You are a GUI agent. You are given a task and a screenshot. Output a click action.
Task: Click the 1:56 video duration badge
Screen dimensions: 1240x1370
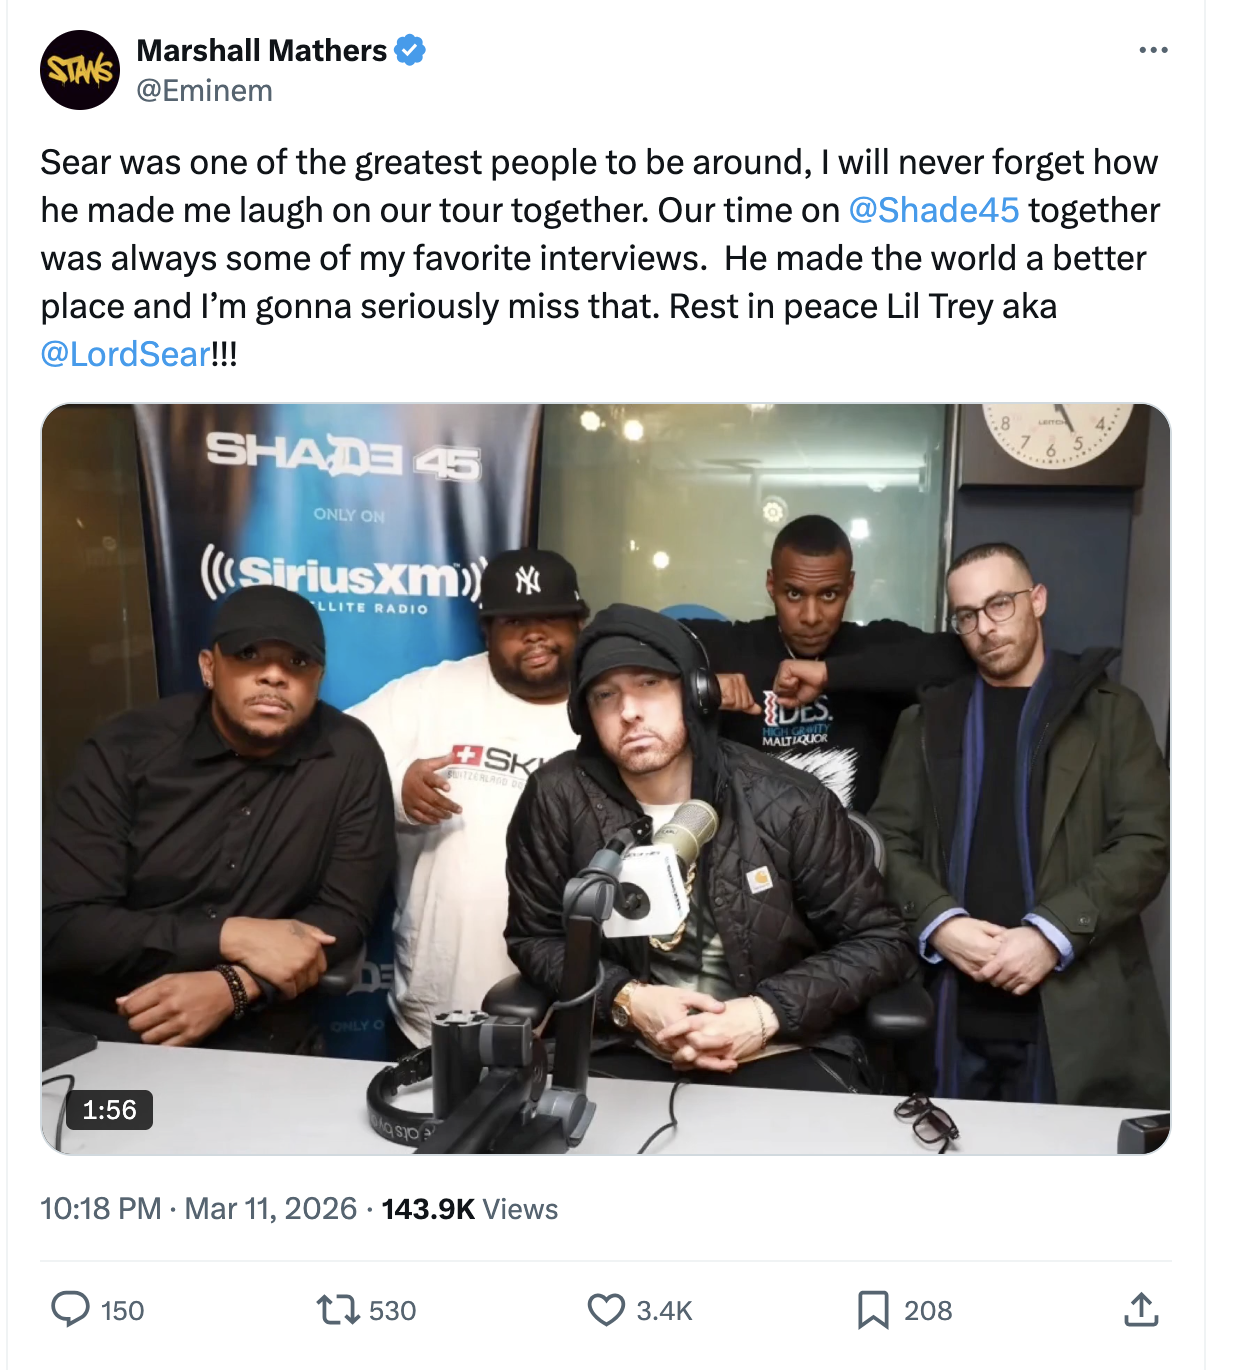coord(109,1110)
